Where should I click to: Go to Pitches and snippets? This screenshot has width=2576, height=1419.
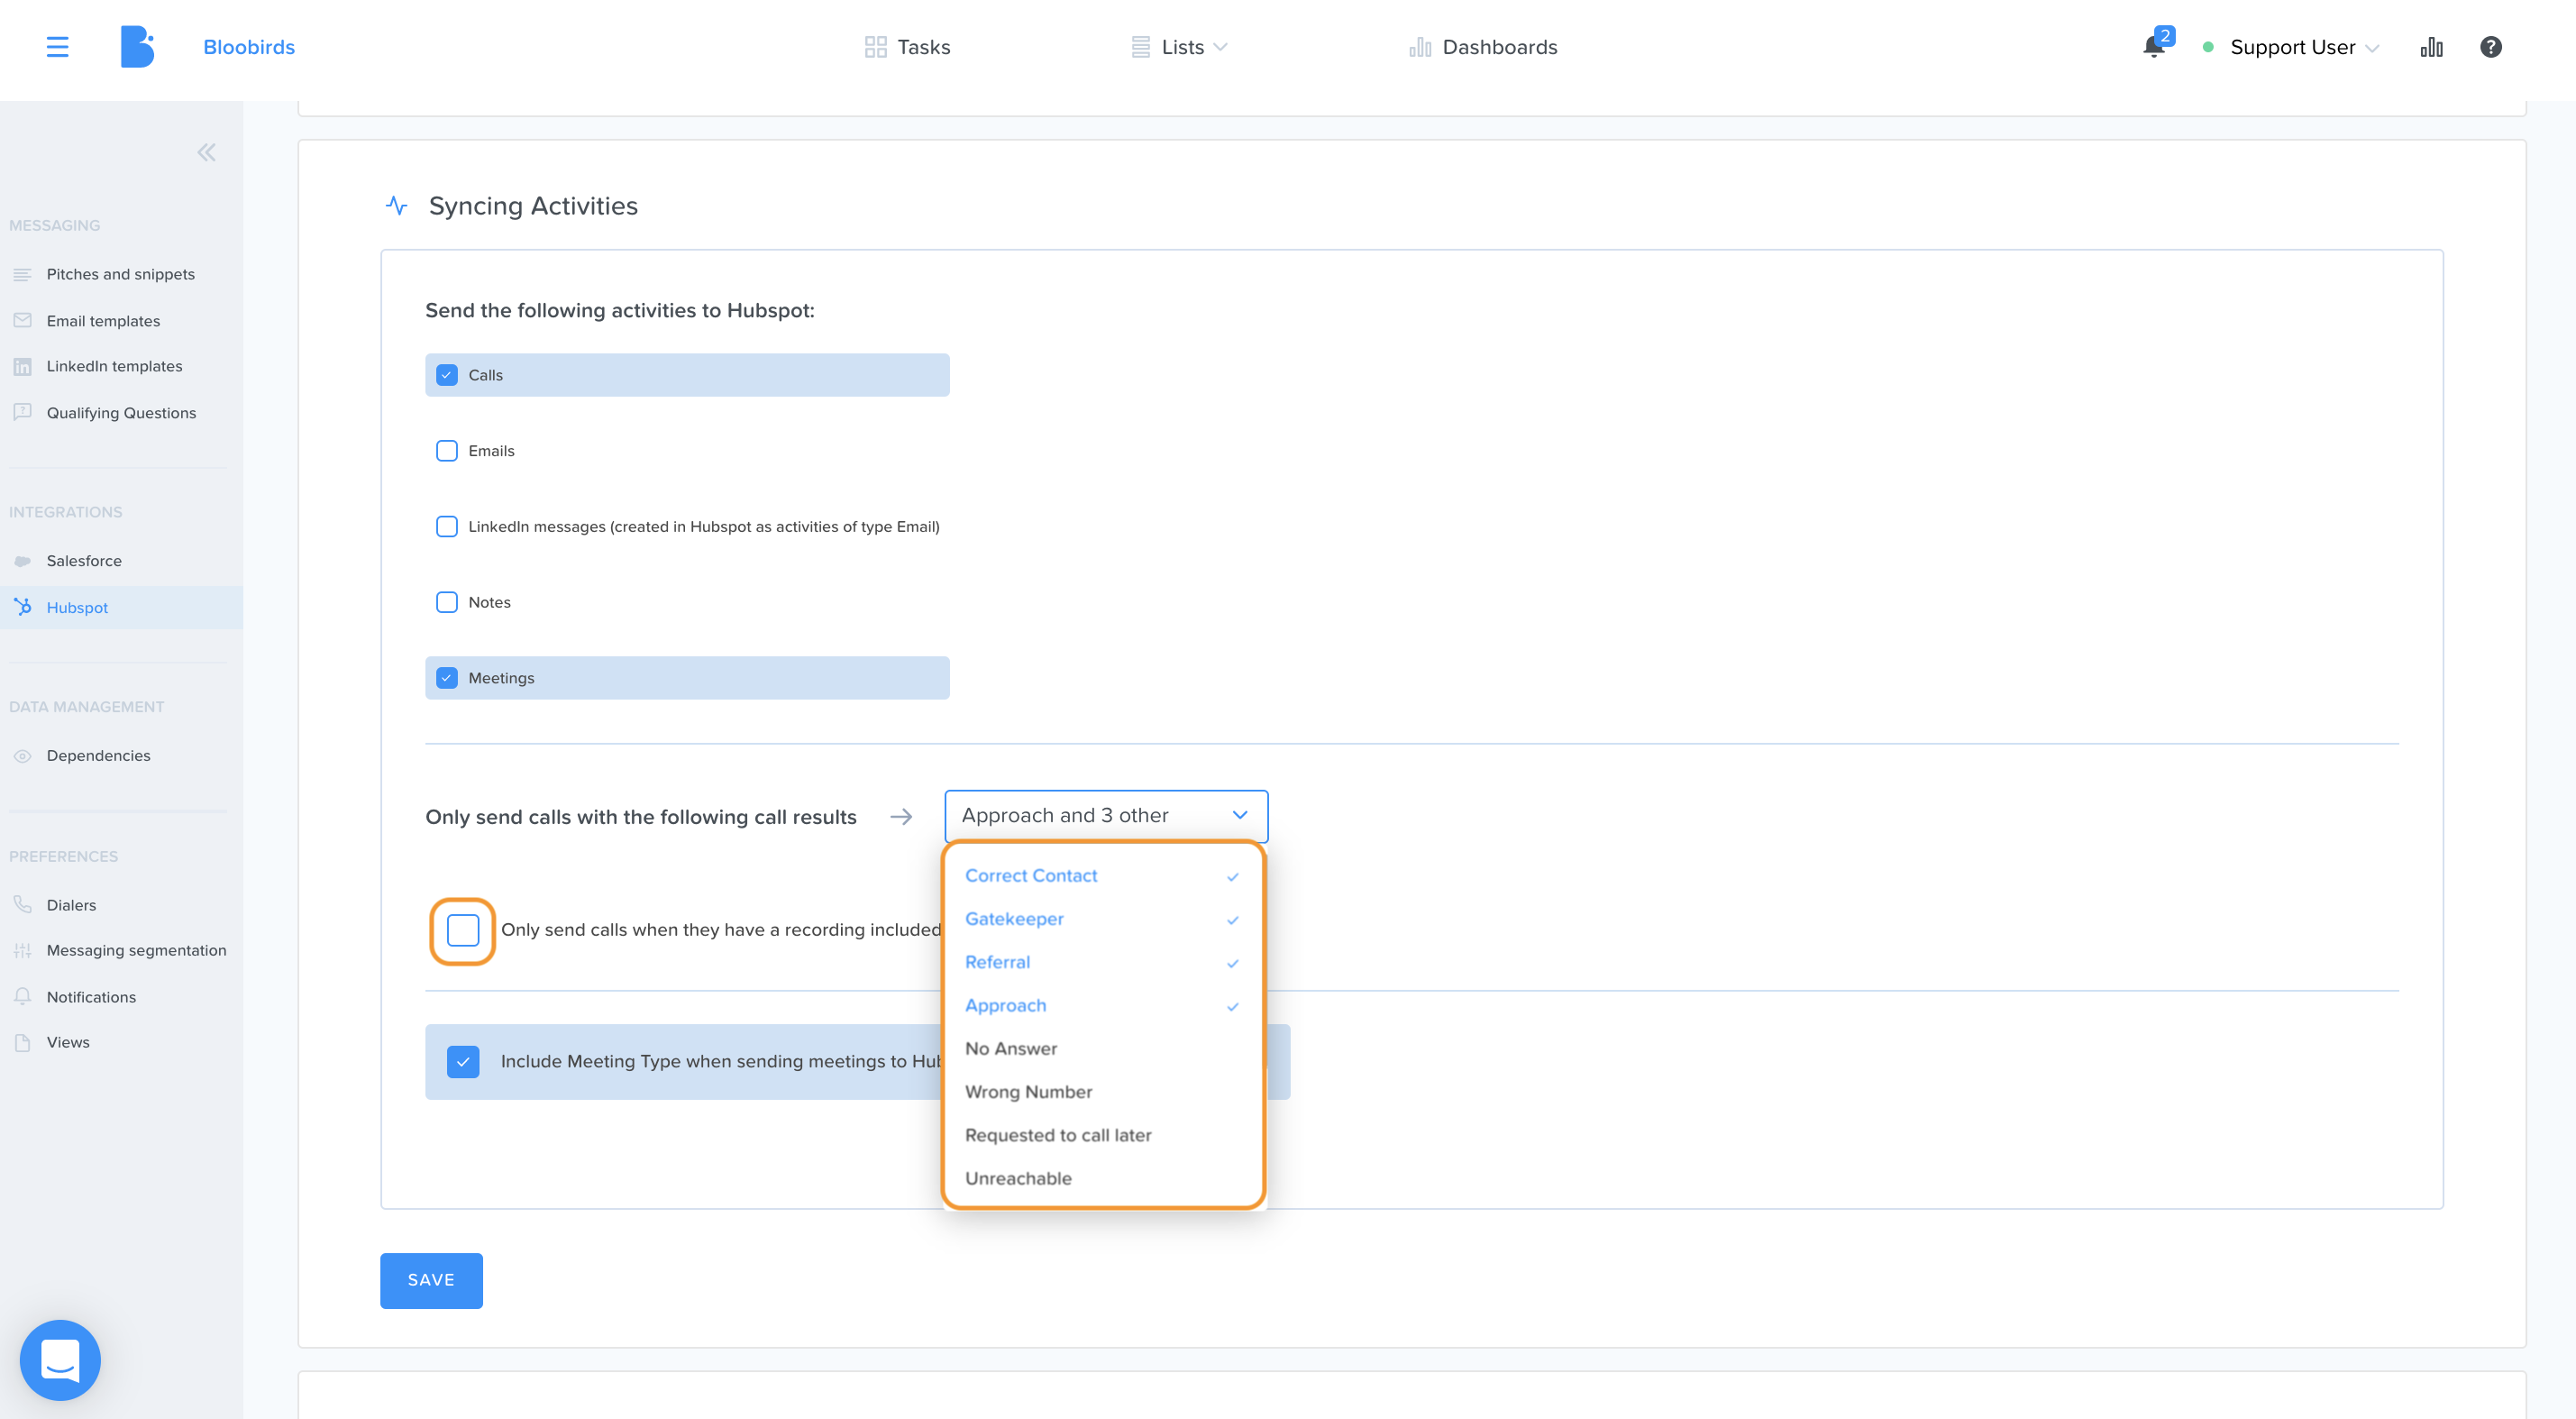click(121, 274)
